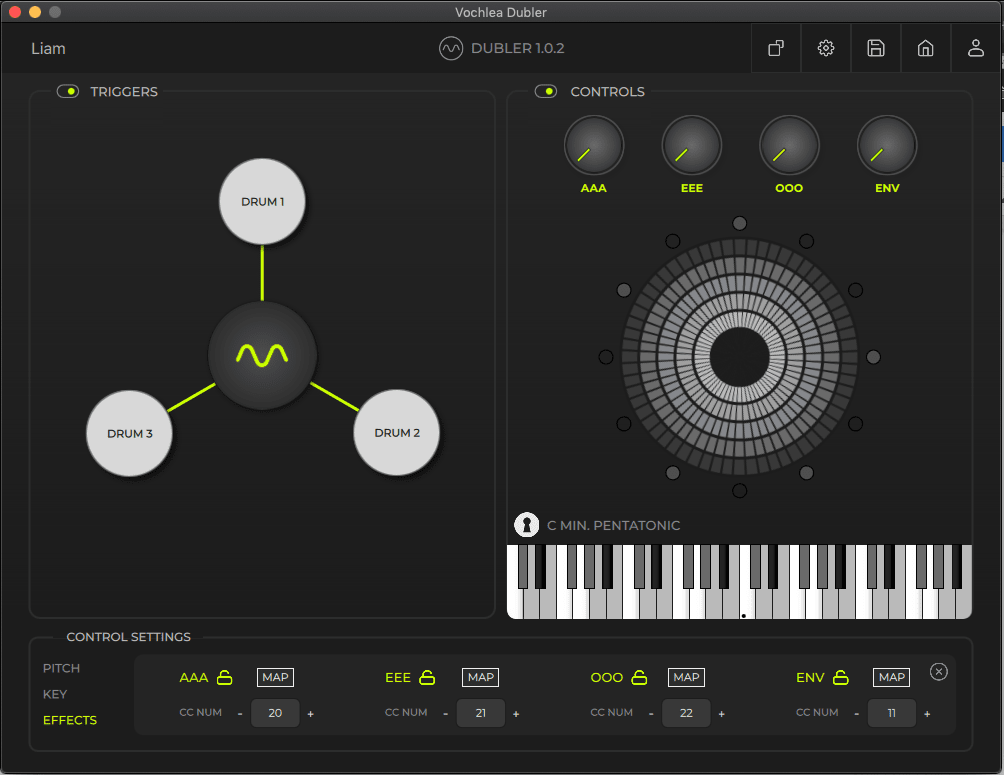The height and width of the screenshot is (775, 1004).
Task: Open the user profile icon
Action: [x=976, y=48]
